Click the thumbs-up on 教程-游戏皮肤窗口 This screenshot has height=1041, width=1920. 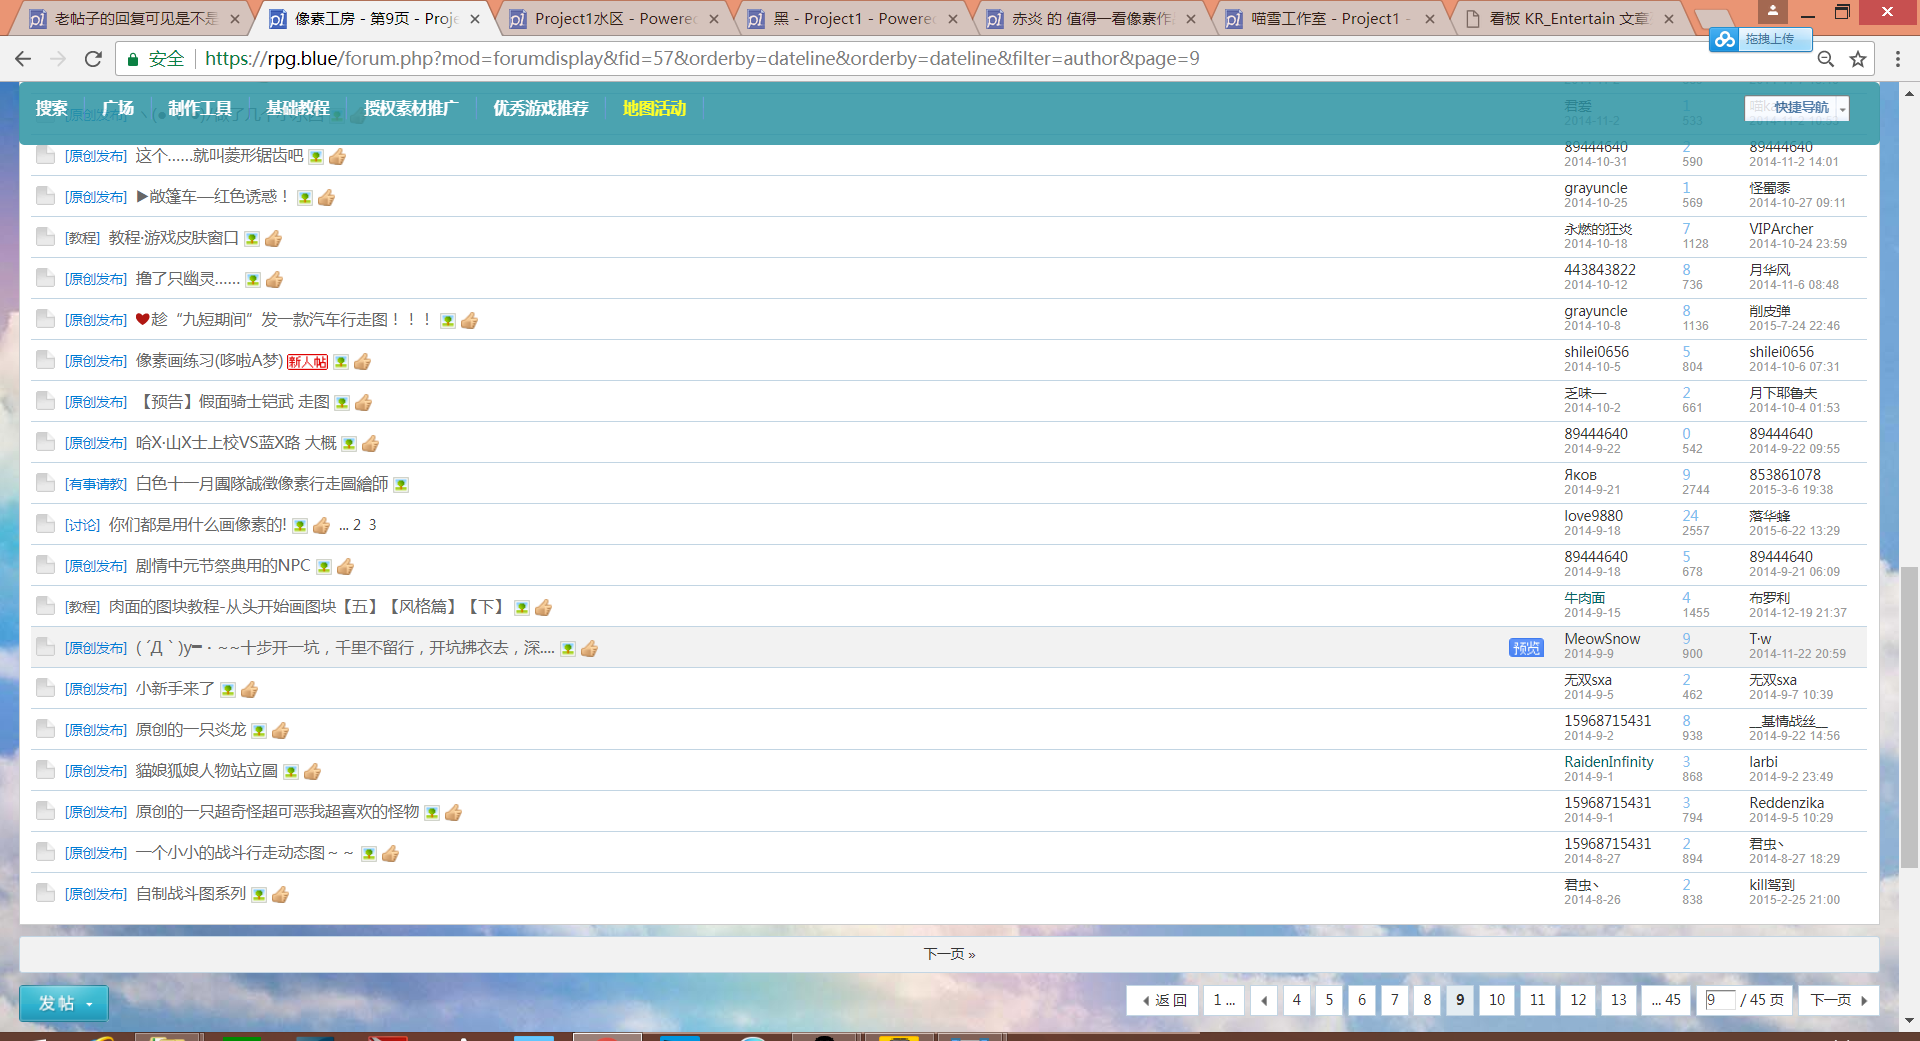coord(274,239)
